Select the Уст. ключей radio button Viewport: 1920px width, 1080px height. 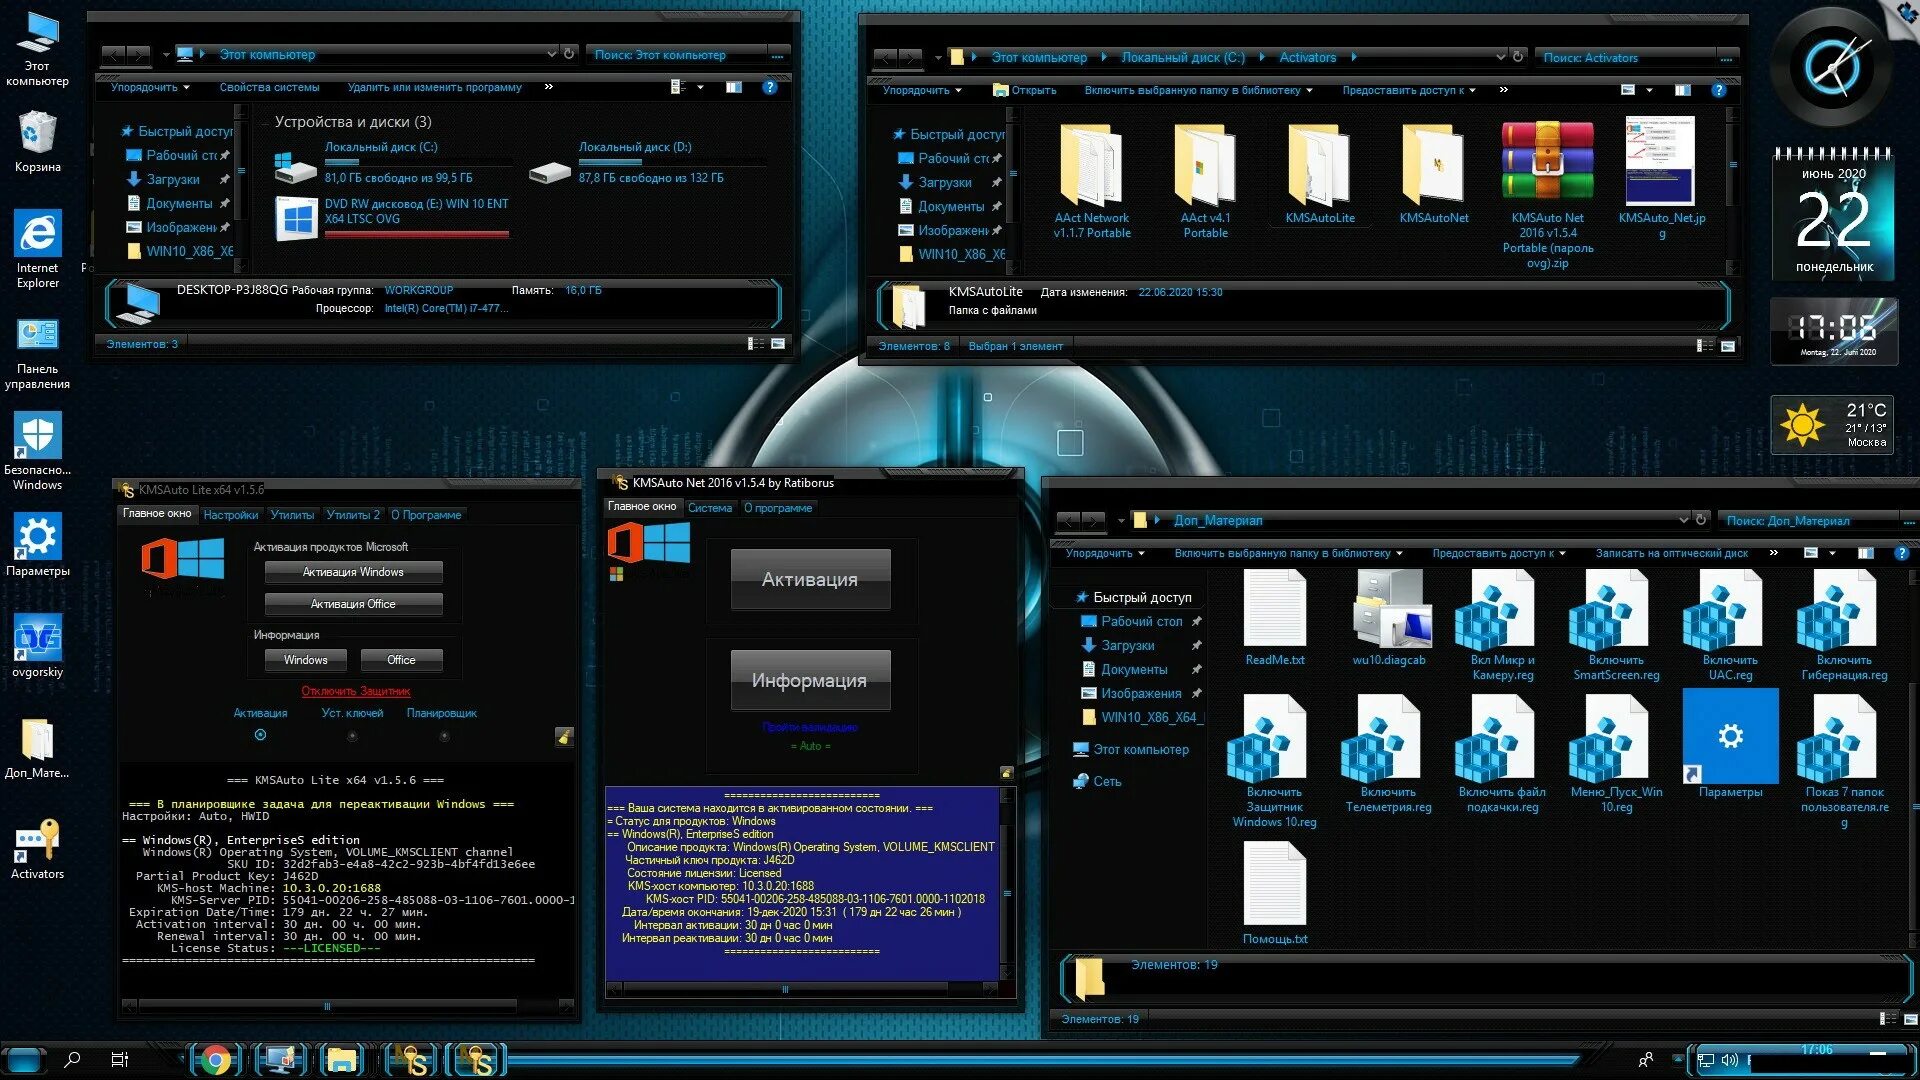point(352,736)
